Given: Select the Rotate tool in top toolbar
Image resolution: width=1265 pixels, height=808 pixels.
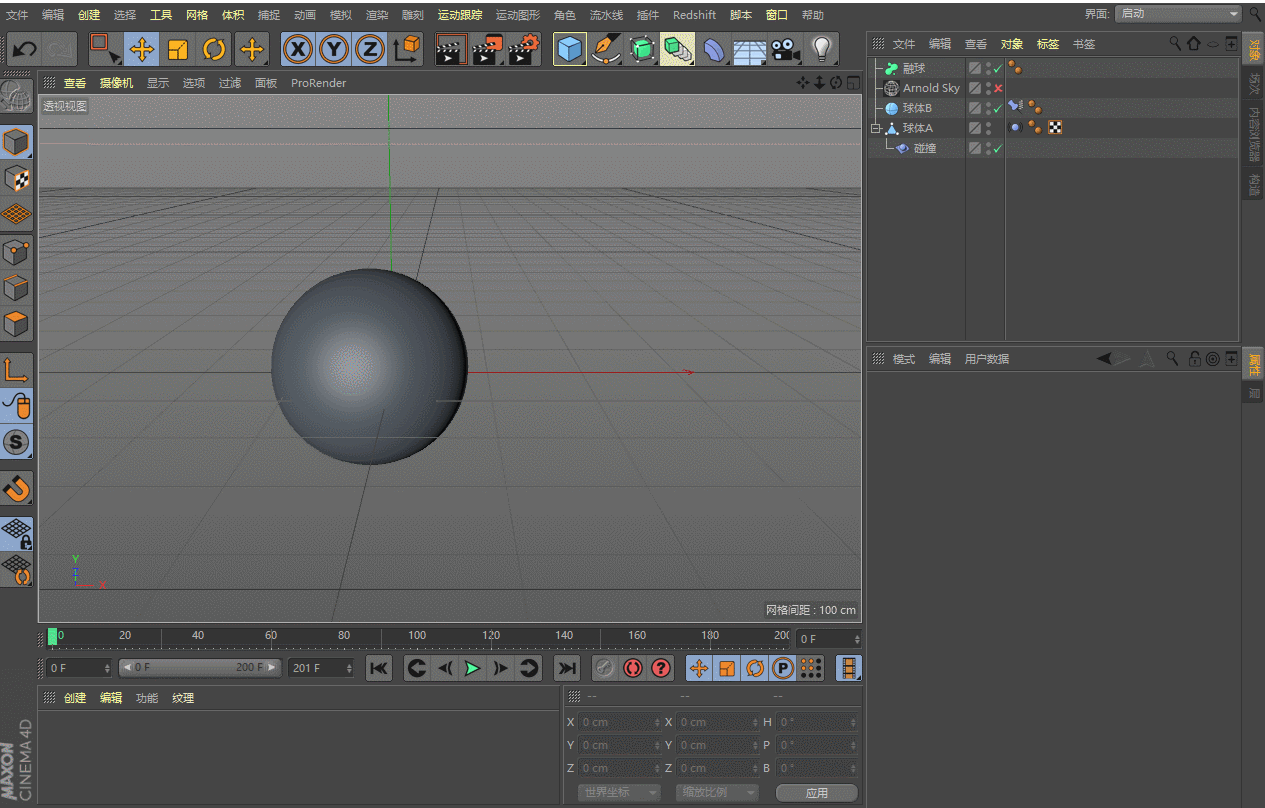Looking at the screenshot, I should pos(214,49).
